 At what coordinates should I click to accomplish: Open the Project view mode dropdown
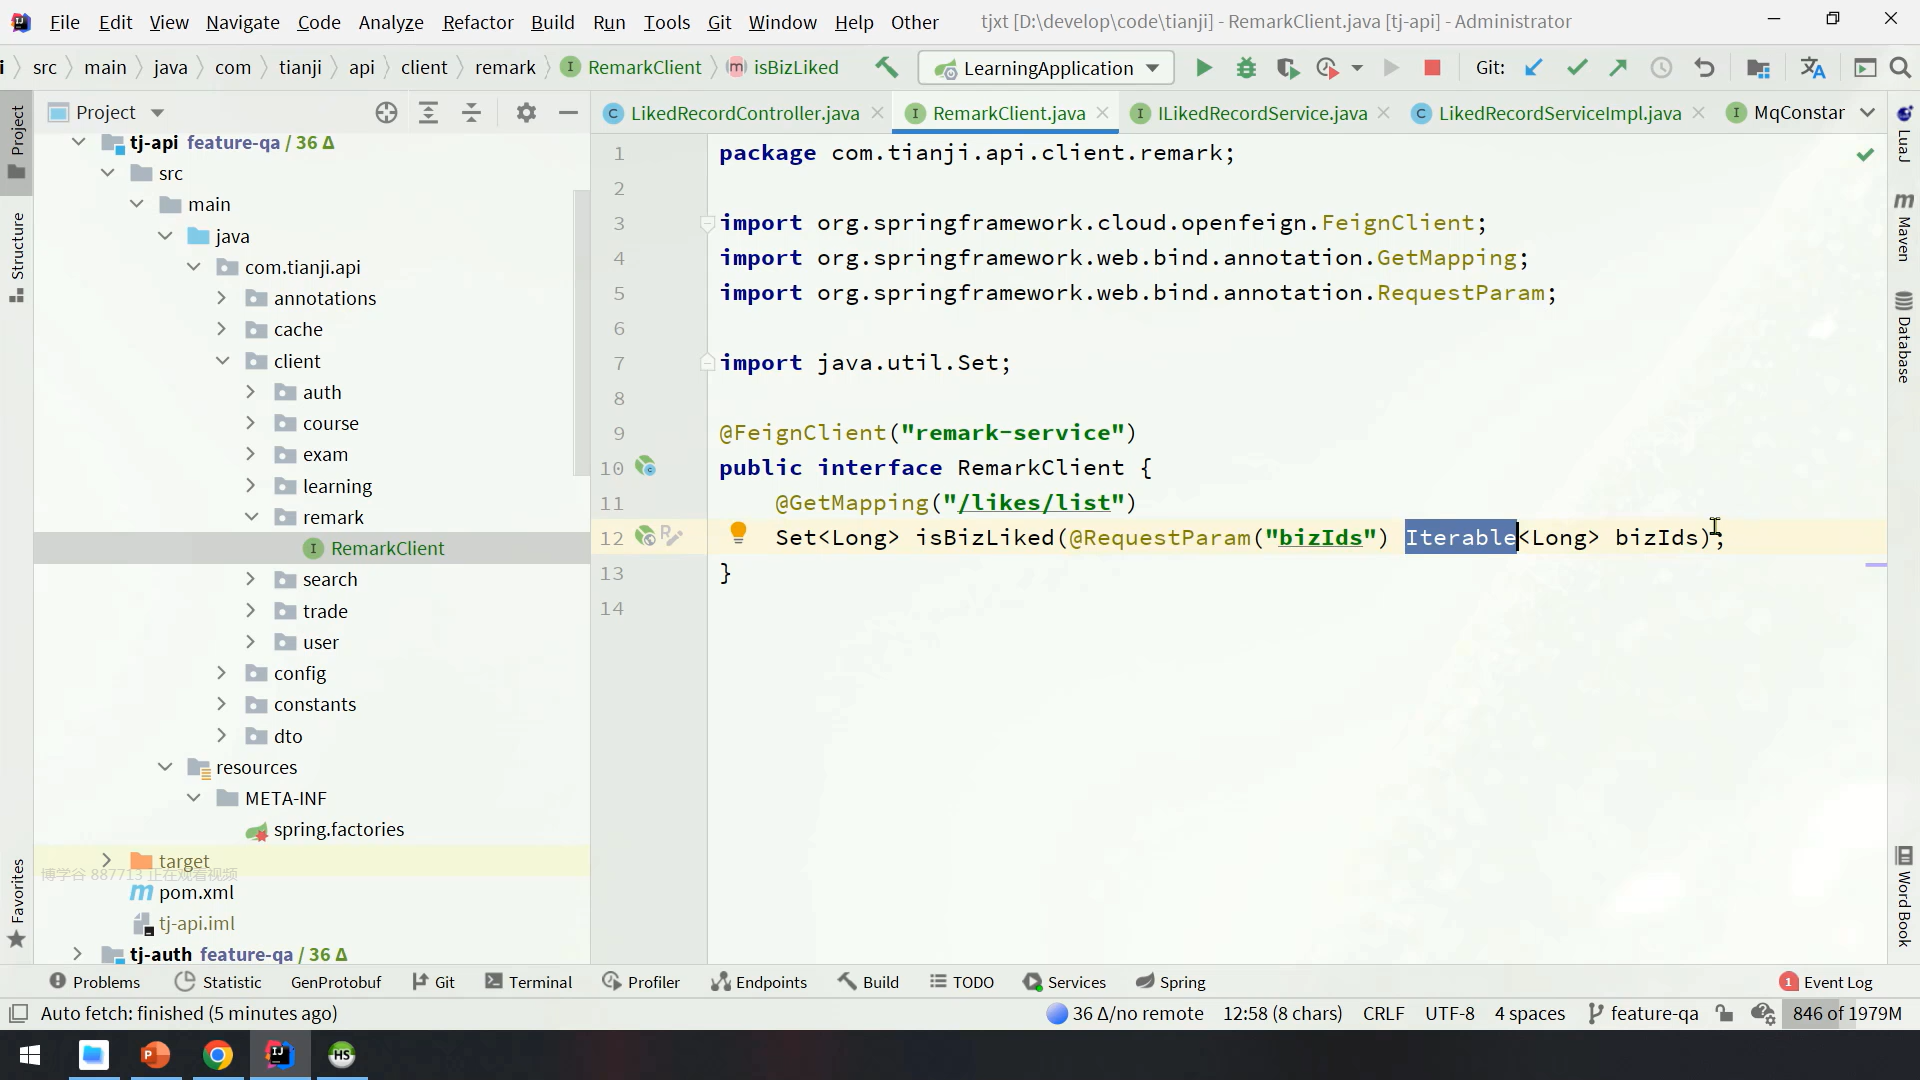157,113
